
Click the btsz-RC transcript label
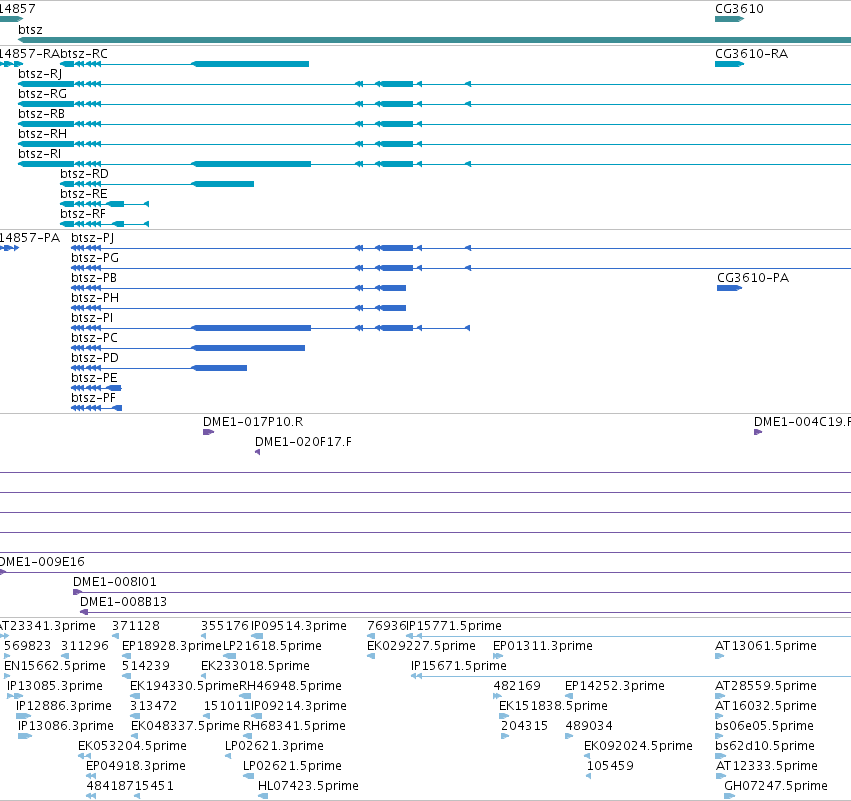point(84,54)
